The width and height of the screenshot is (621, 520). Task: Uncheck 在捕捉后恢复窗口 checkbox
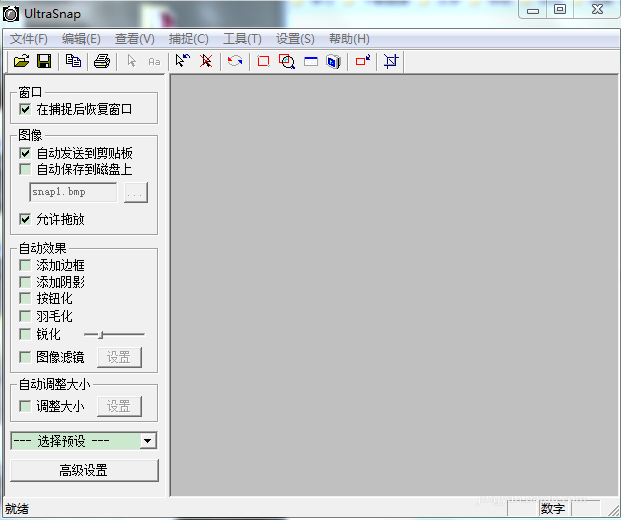(x=25, y=109)
